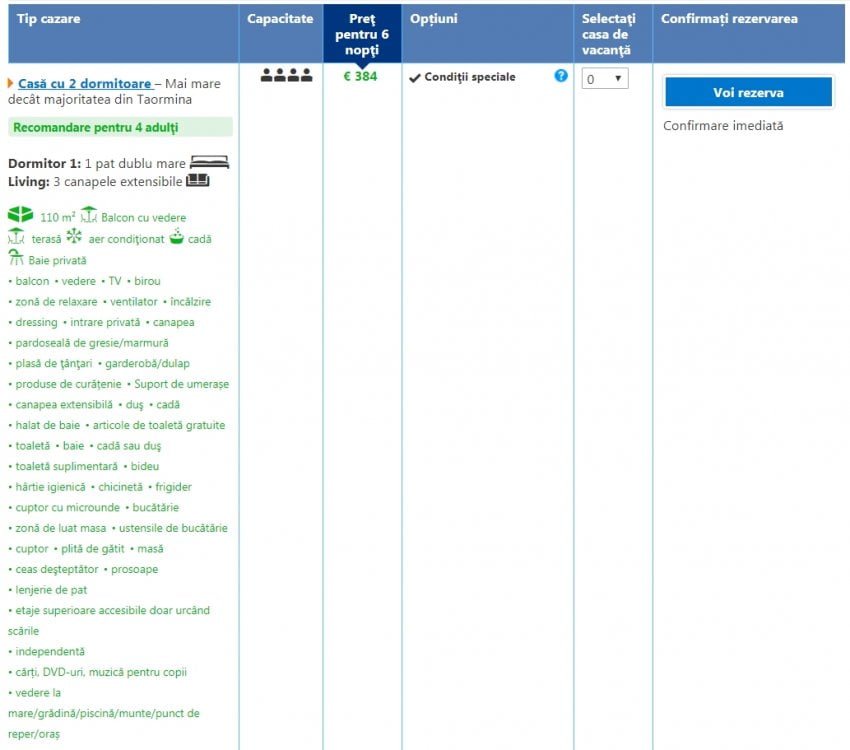This screenshot has height=750, width=850.
Task: Click the large double bed icon
Action: [210, 162]
